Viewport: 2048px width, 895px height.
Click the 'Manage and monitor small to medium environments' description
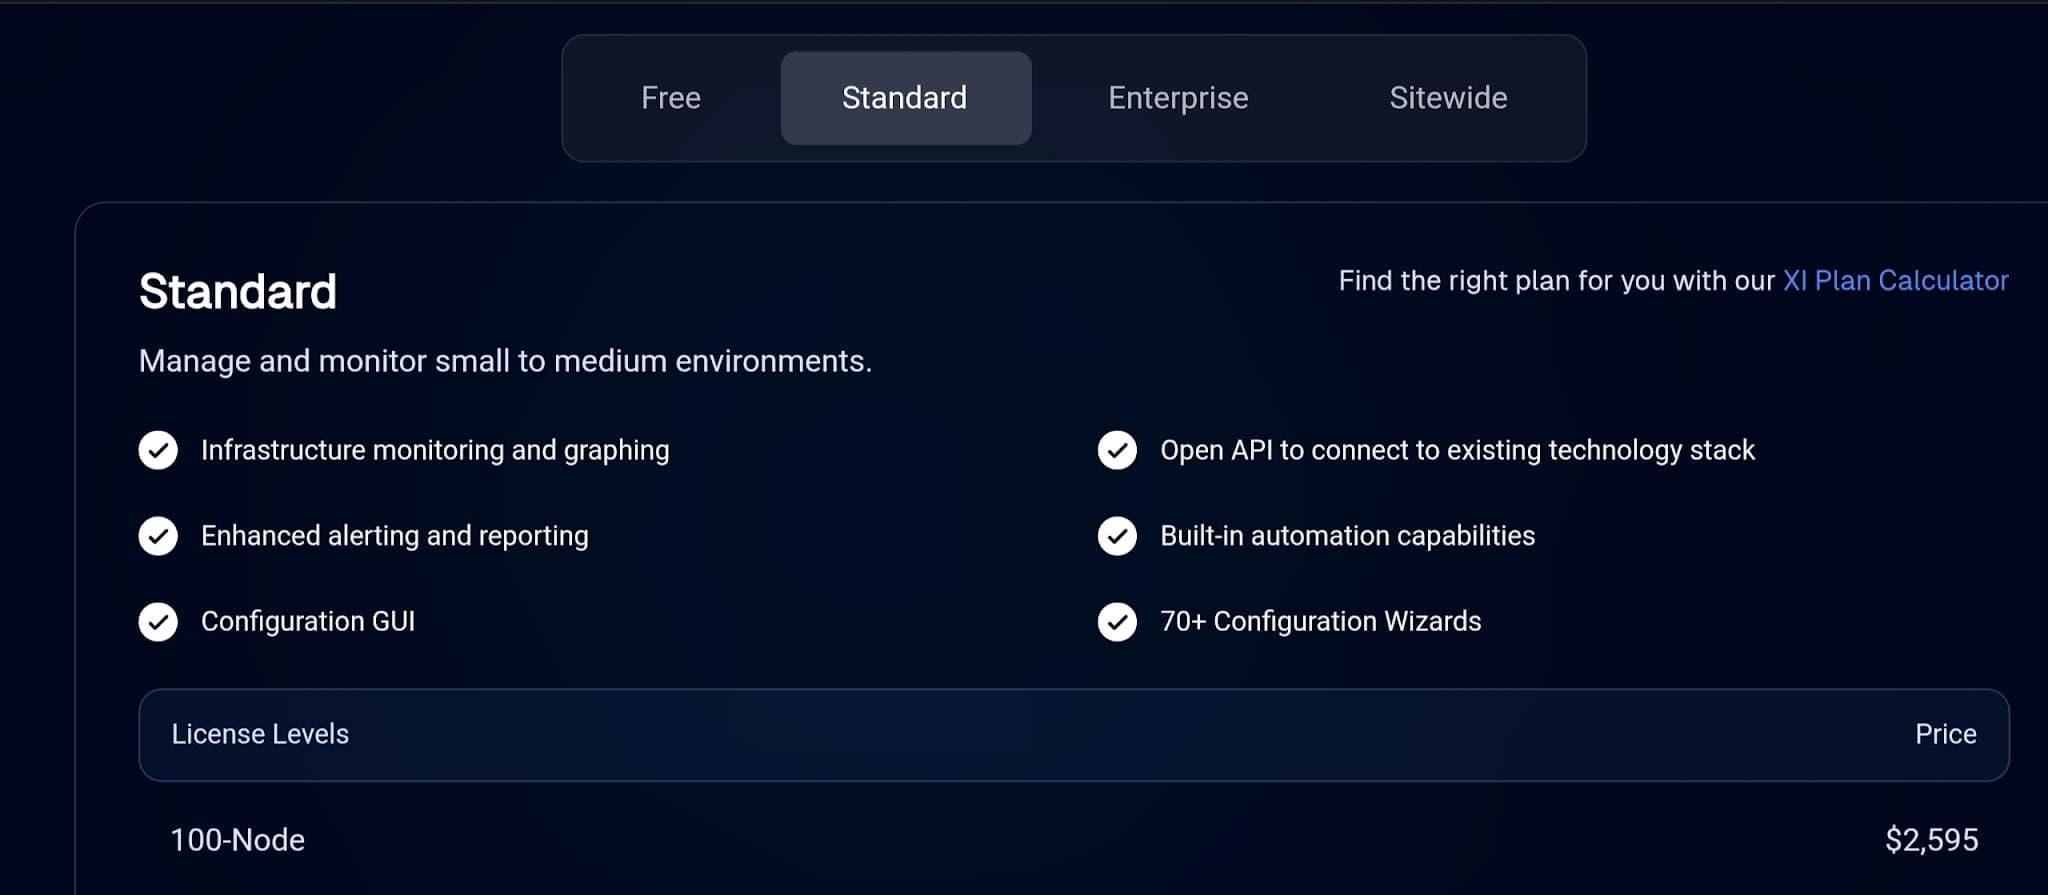pyautogui.click(x=505, y=361)
